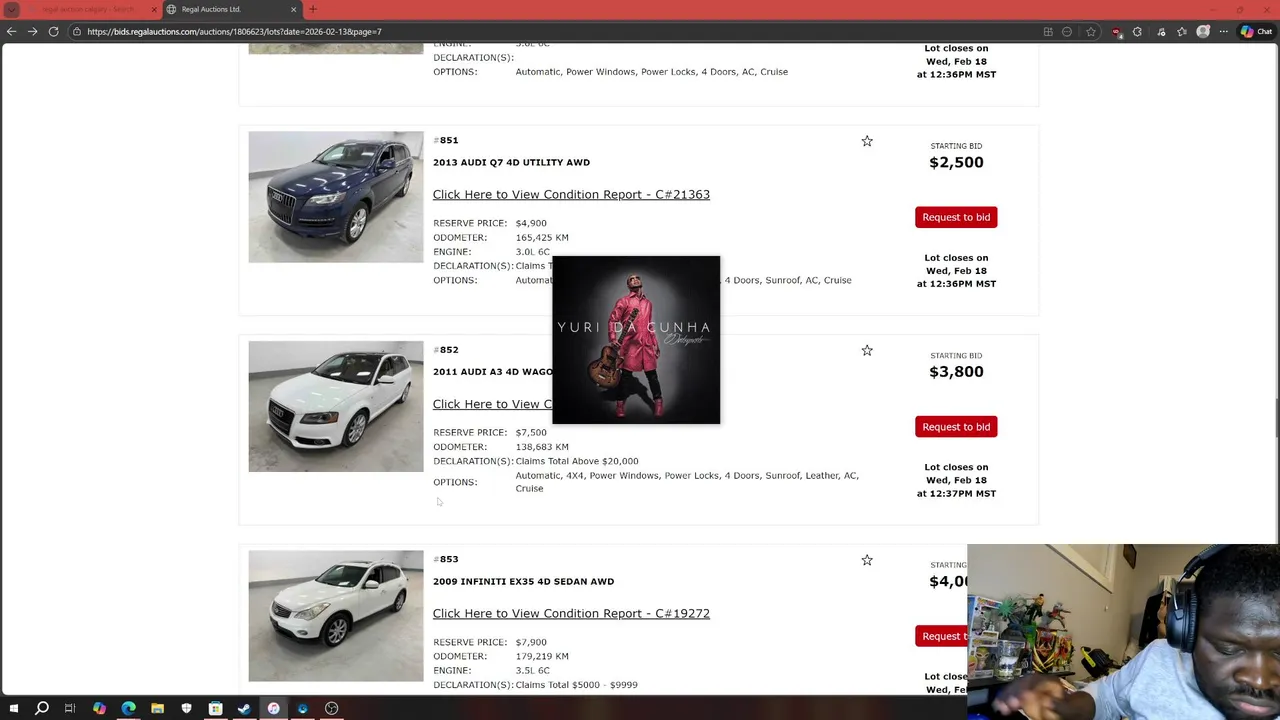Click the Yuri Da Cunha album art popup
This screenshot has width=1280, height=720.
point(636,340)
